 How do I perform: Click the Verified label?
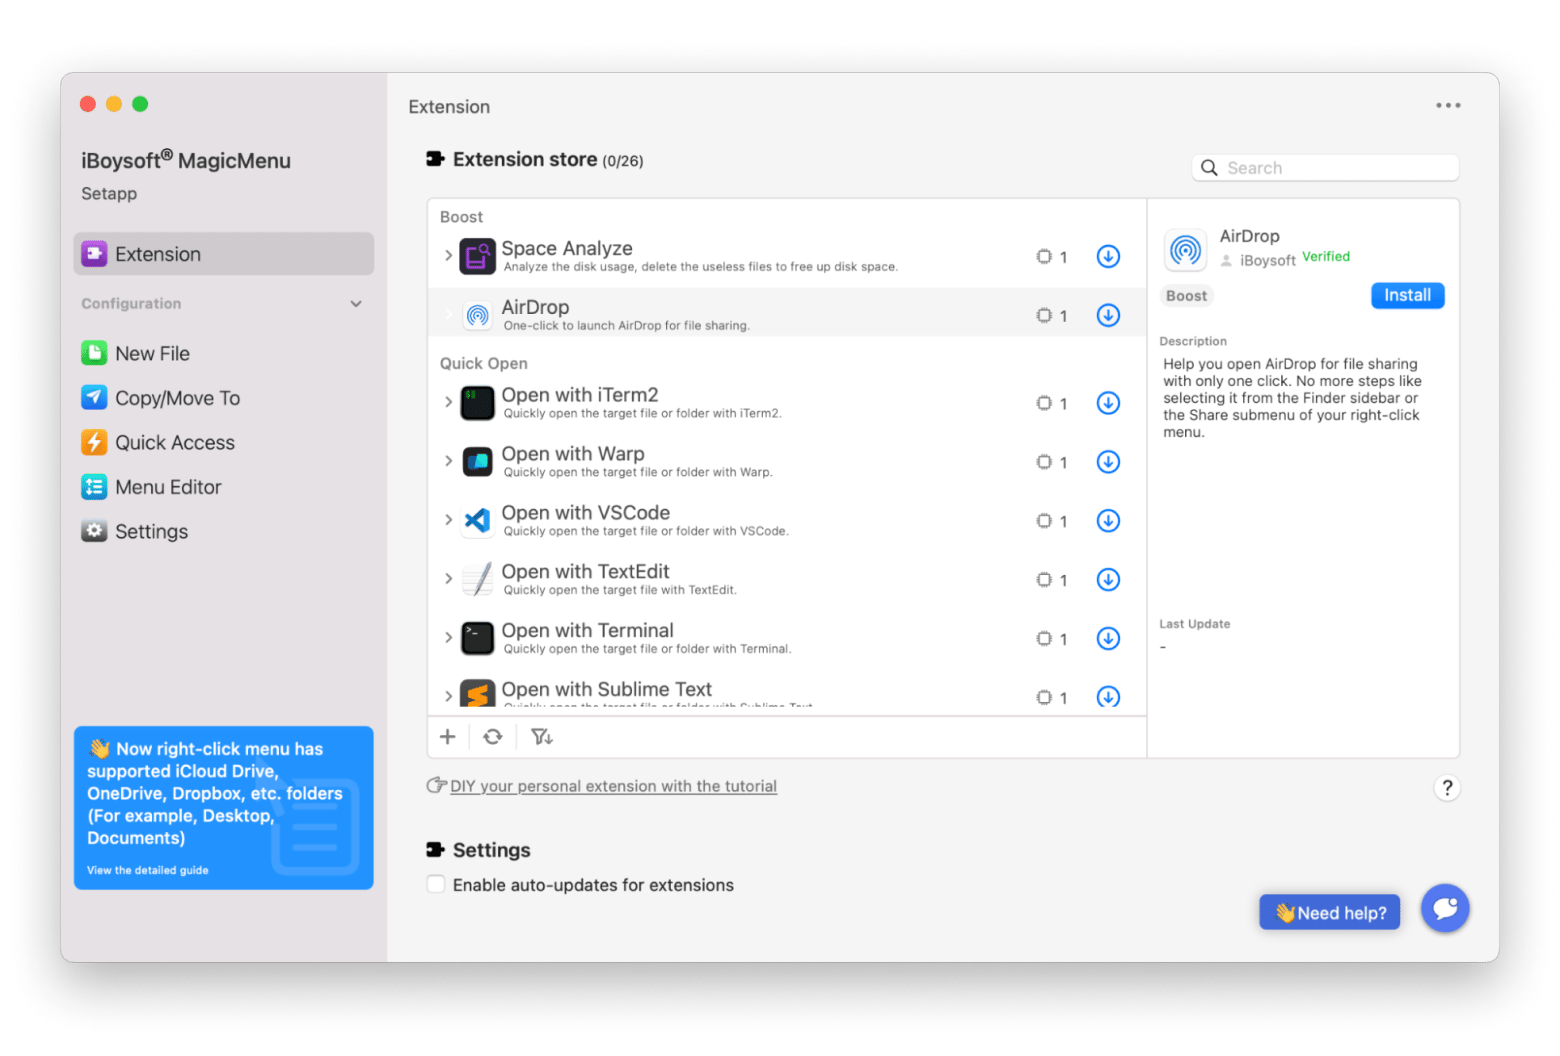point(1326,257)
